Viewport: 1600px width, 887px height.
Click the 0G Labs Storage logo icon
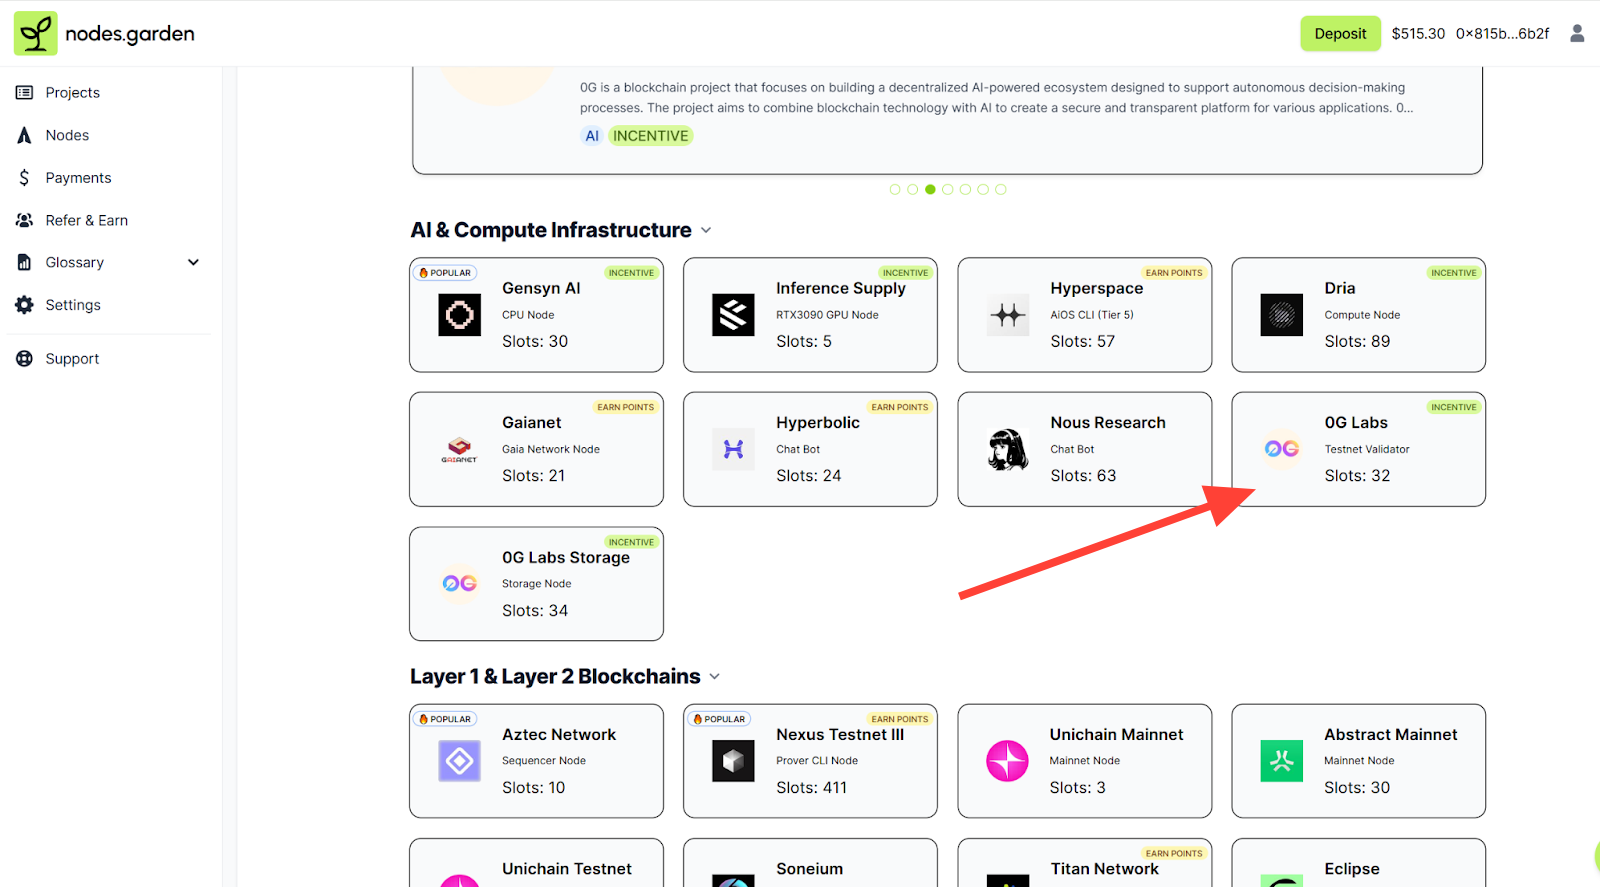[x=460, y=583]
